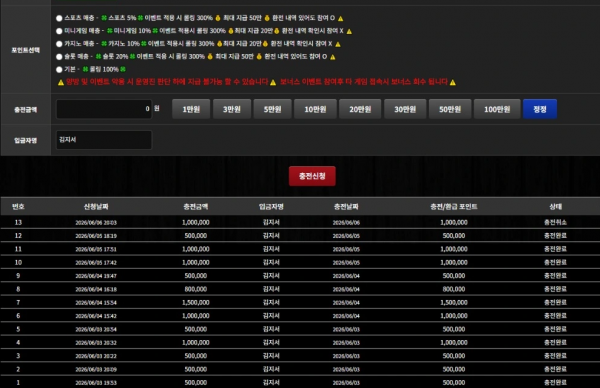This screenshot has height=388, width=600.
Task: Click the 번호 column header
Action: tap(18, 207)
